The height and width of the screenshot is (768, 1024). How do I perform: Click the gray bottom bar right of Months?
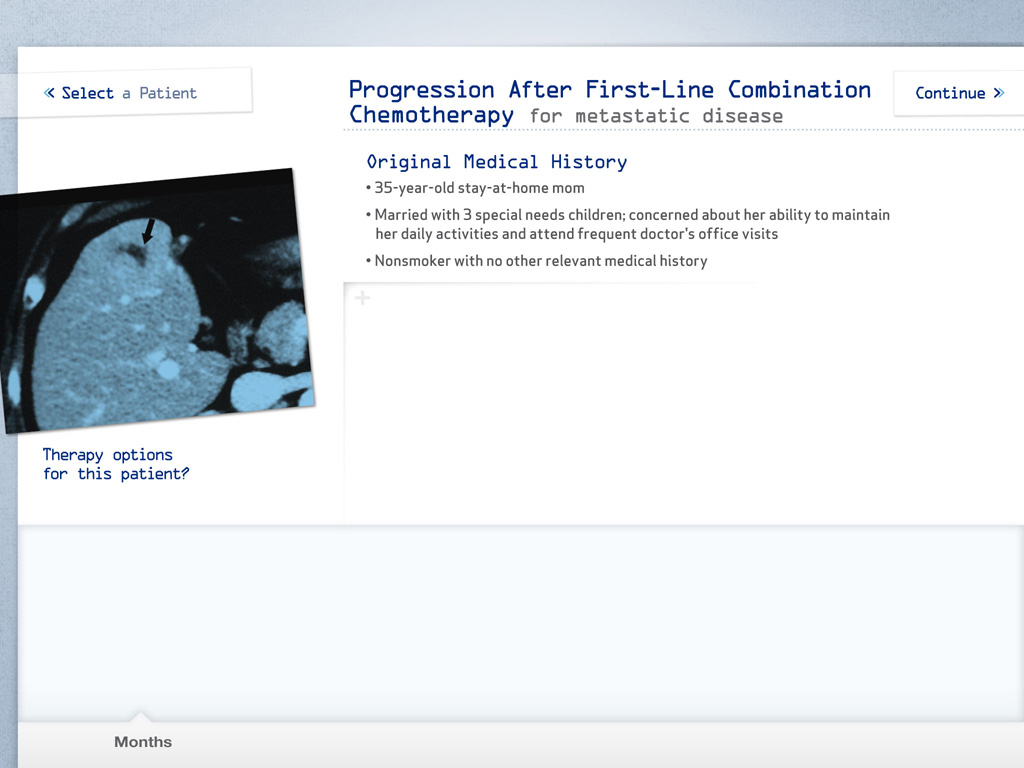(600, 744)
